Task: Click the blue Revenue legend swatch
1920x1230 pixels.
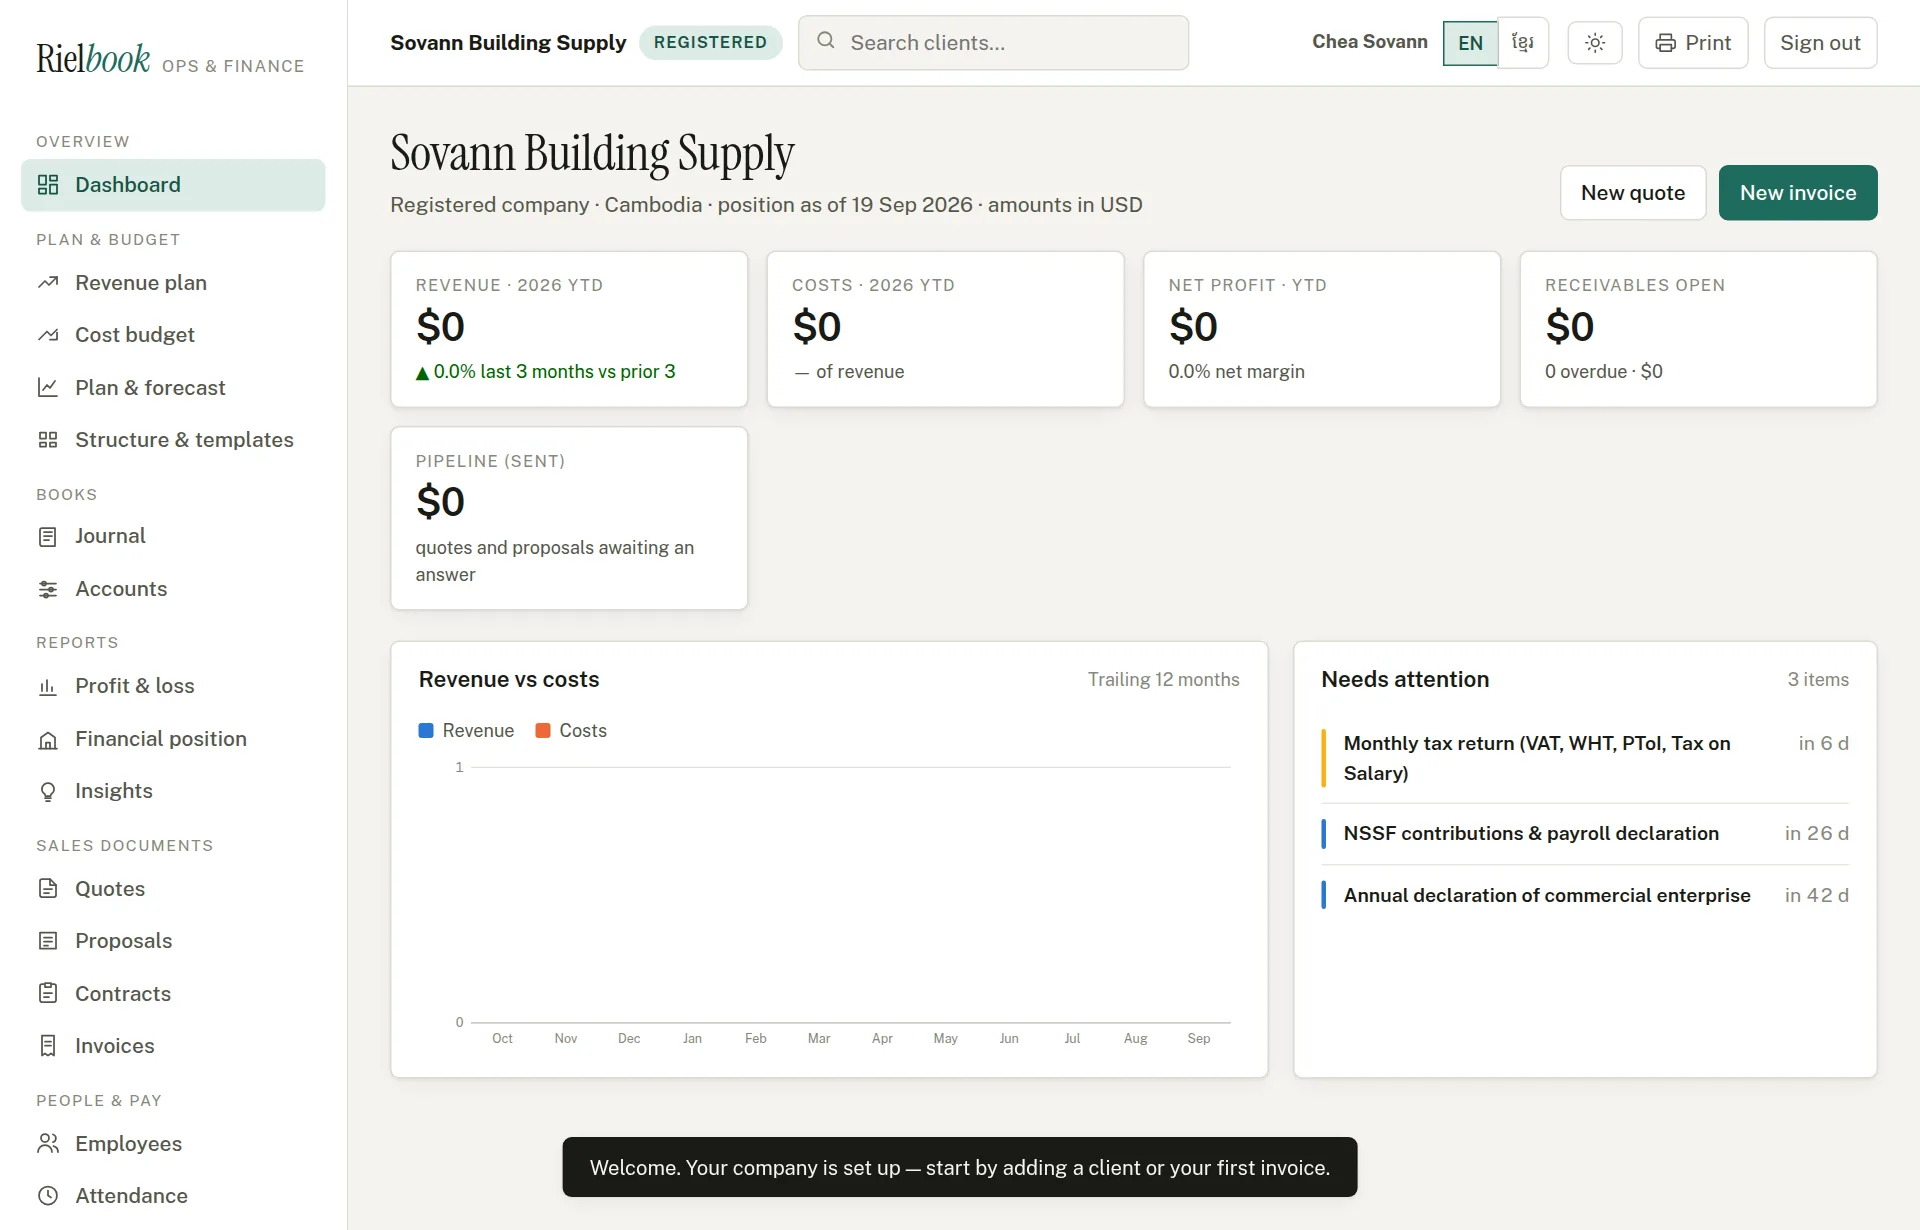Action: 426,731
